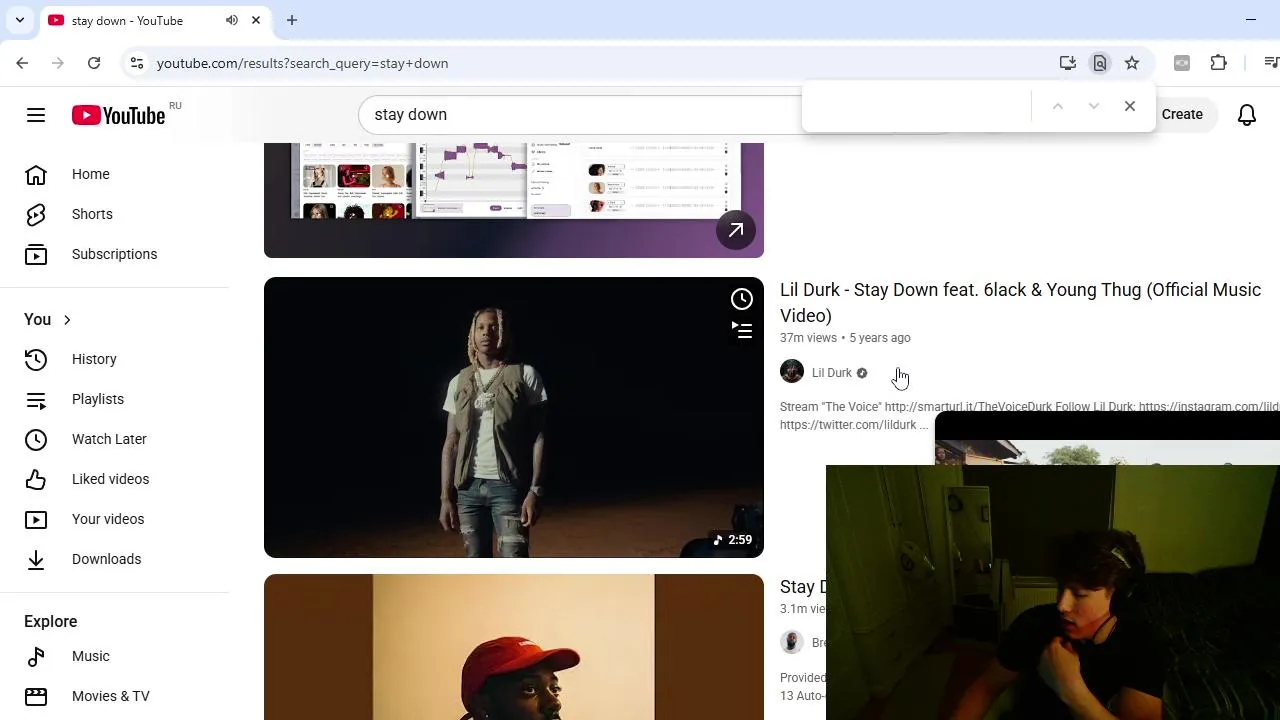Click the browser address bar URL
The height and width of the screenshot is (720, 1280).
pos(303,63)
